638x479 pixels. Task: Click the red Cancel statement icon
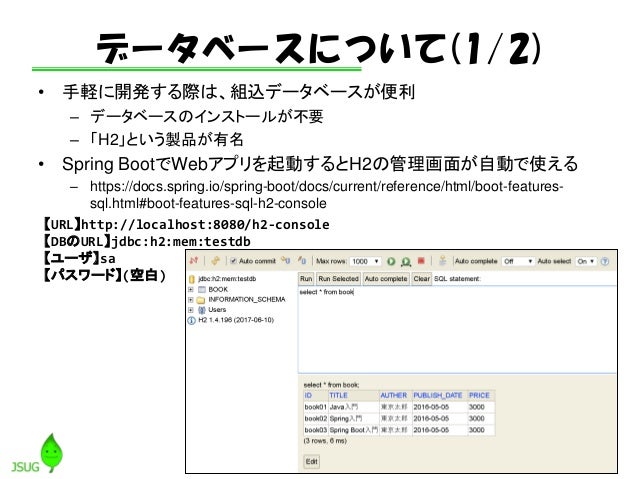point(421,261)
